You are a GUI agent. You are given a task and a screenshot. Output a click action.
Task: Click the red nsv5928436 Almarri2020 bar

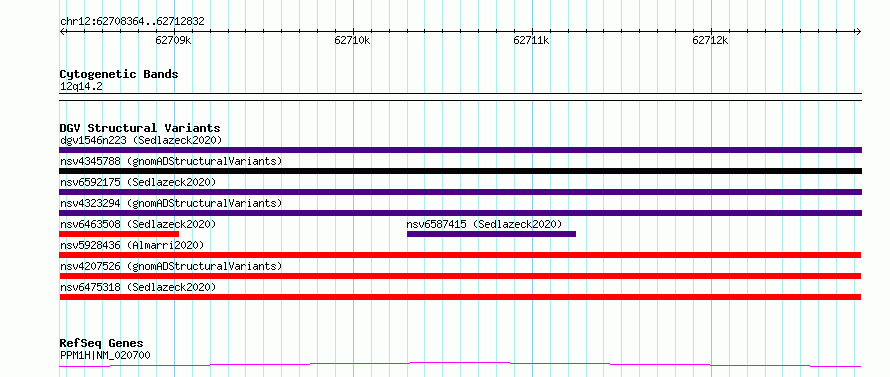coord(460,255)
